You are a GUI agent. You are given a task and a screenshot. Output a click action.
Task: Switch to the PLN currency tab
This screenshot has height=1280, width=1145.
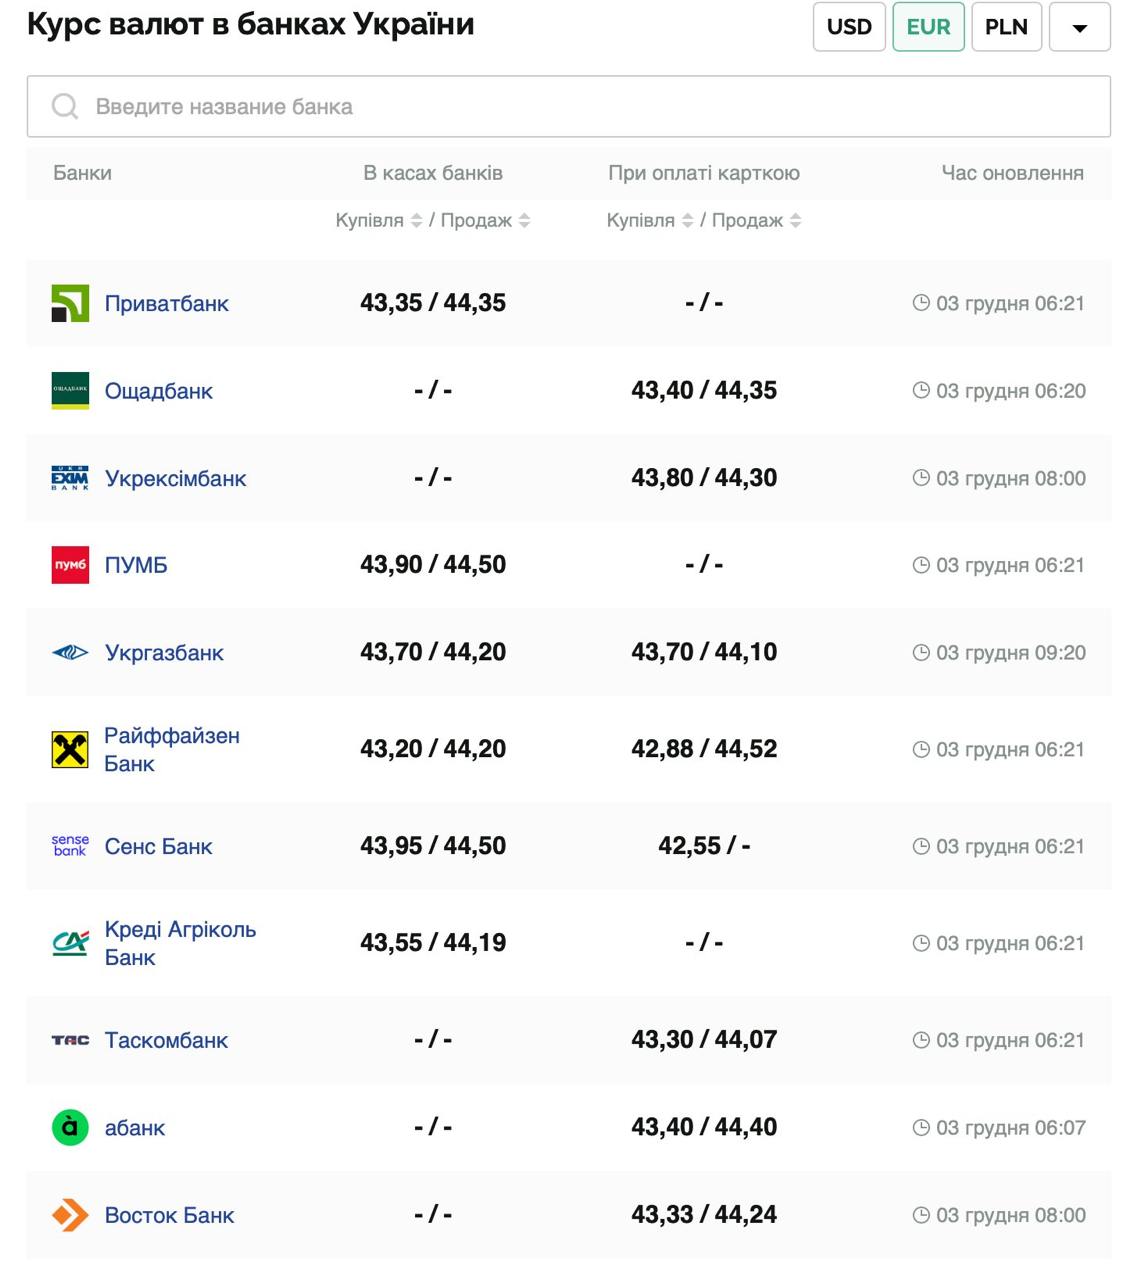(1006, 27)
